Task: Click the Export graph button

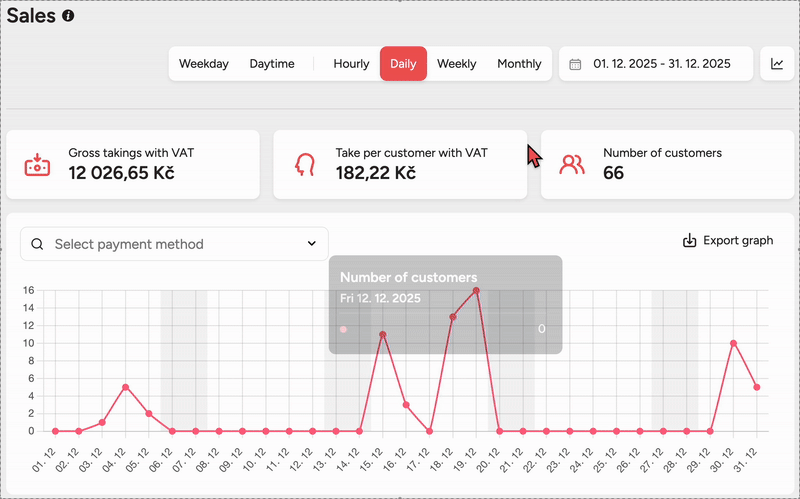Action: 728,241
